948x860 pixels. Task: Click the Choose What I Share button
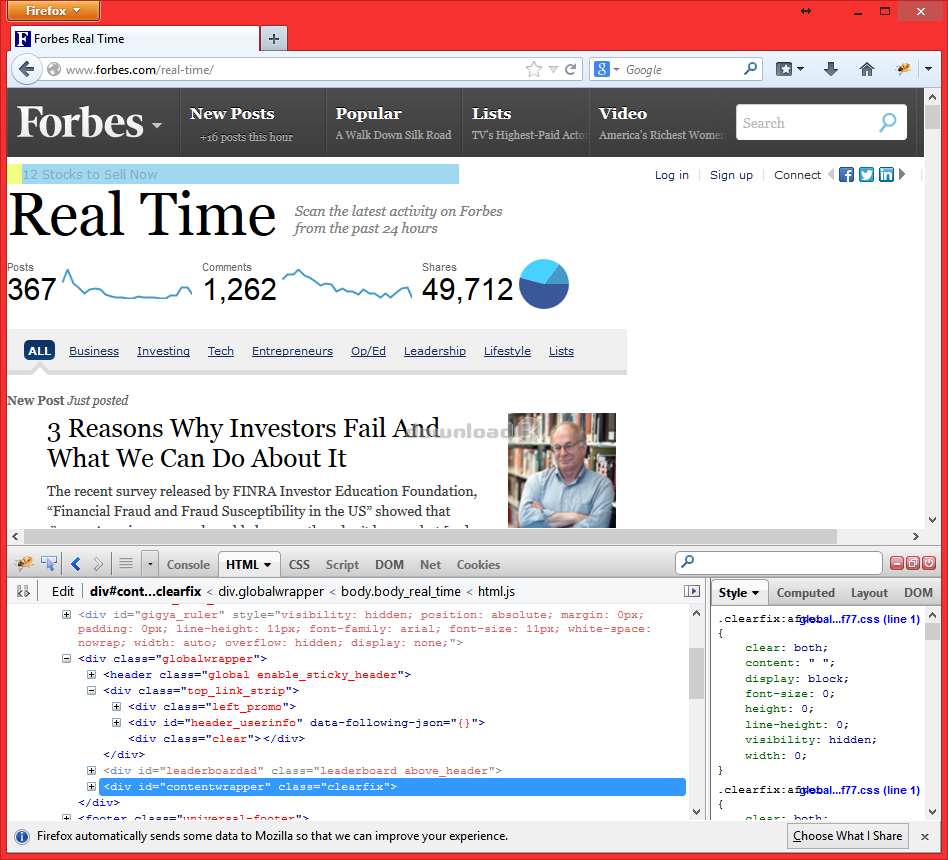(x=848, y=836)
